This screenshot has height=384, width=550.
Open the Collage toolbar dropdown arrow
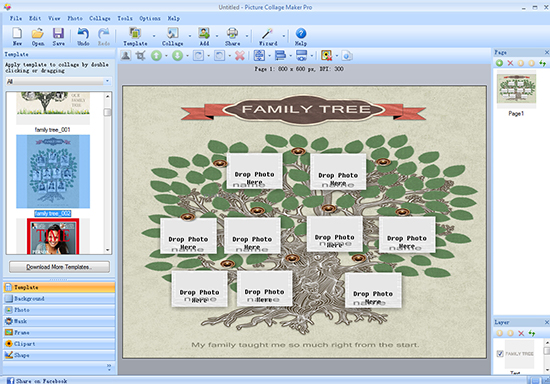tap(190, 36)
